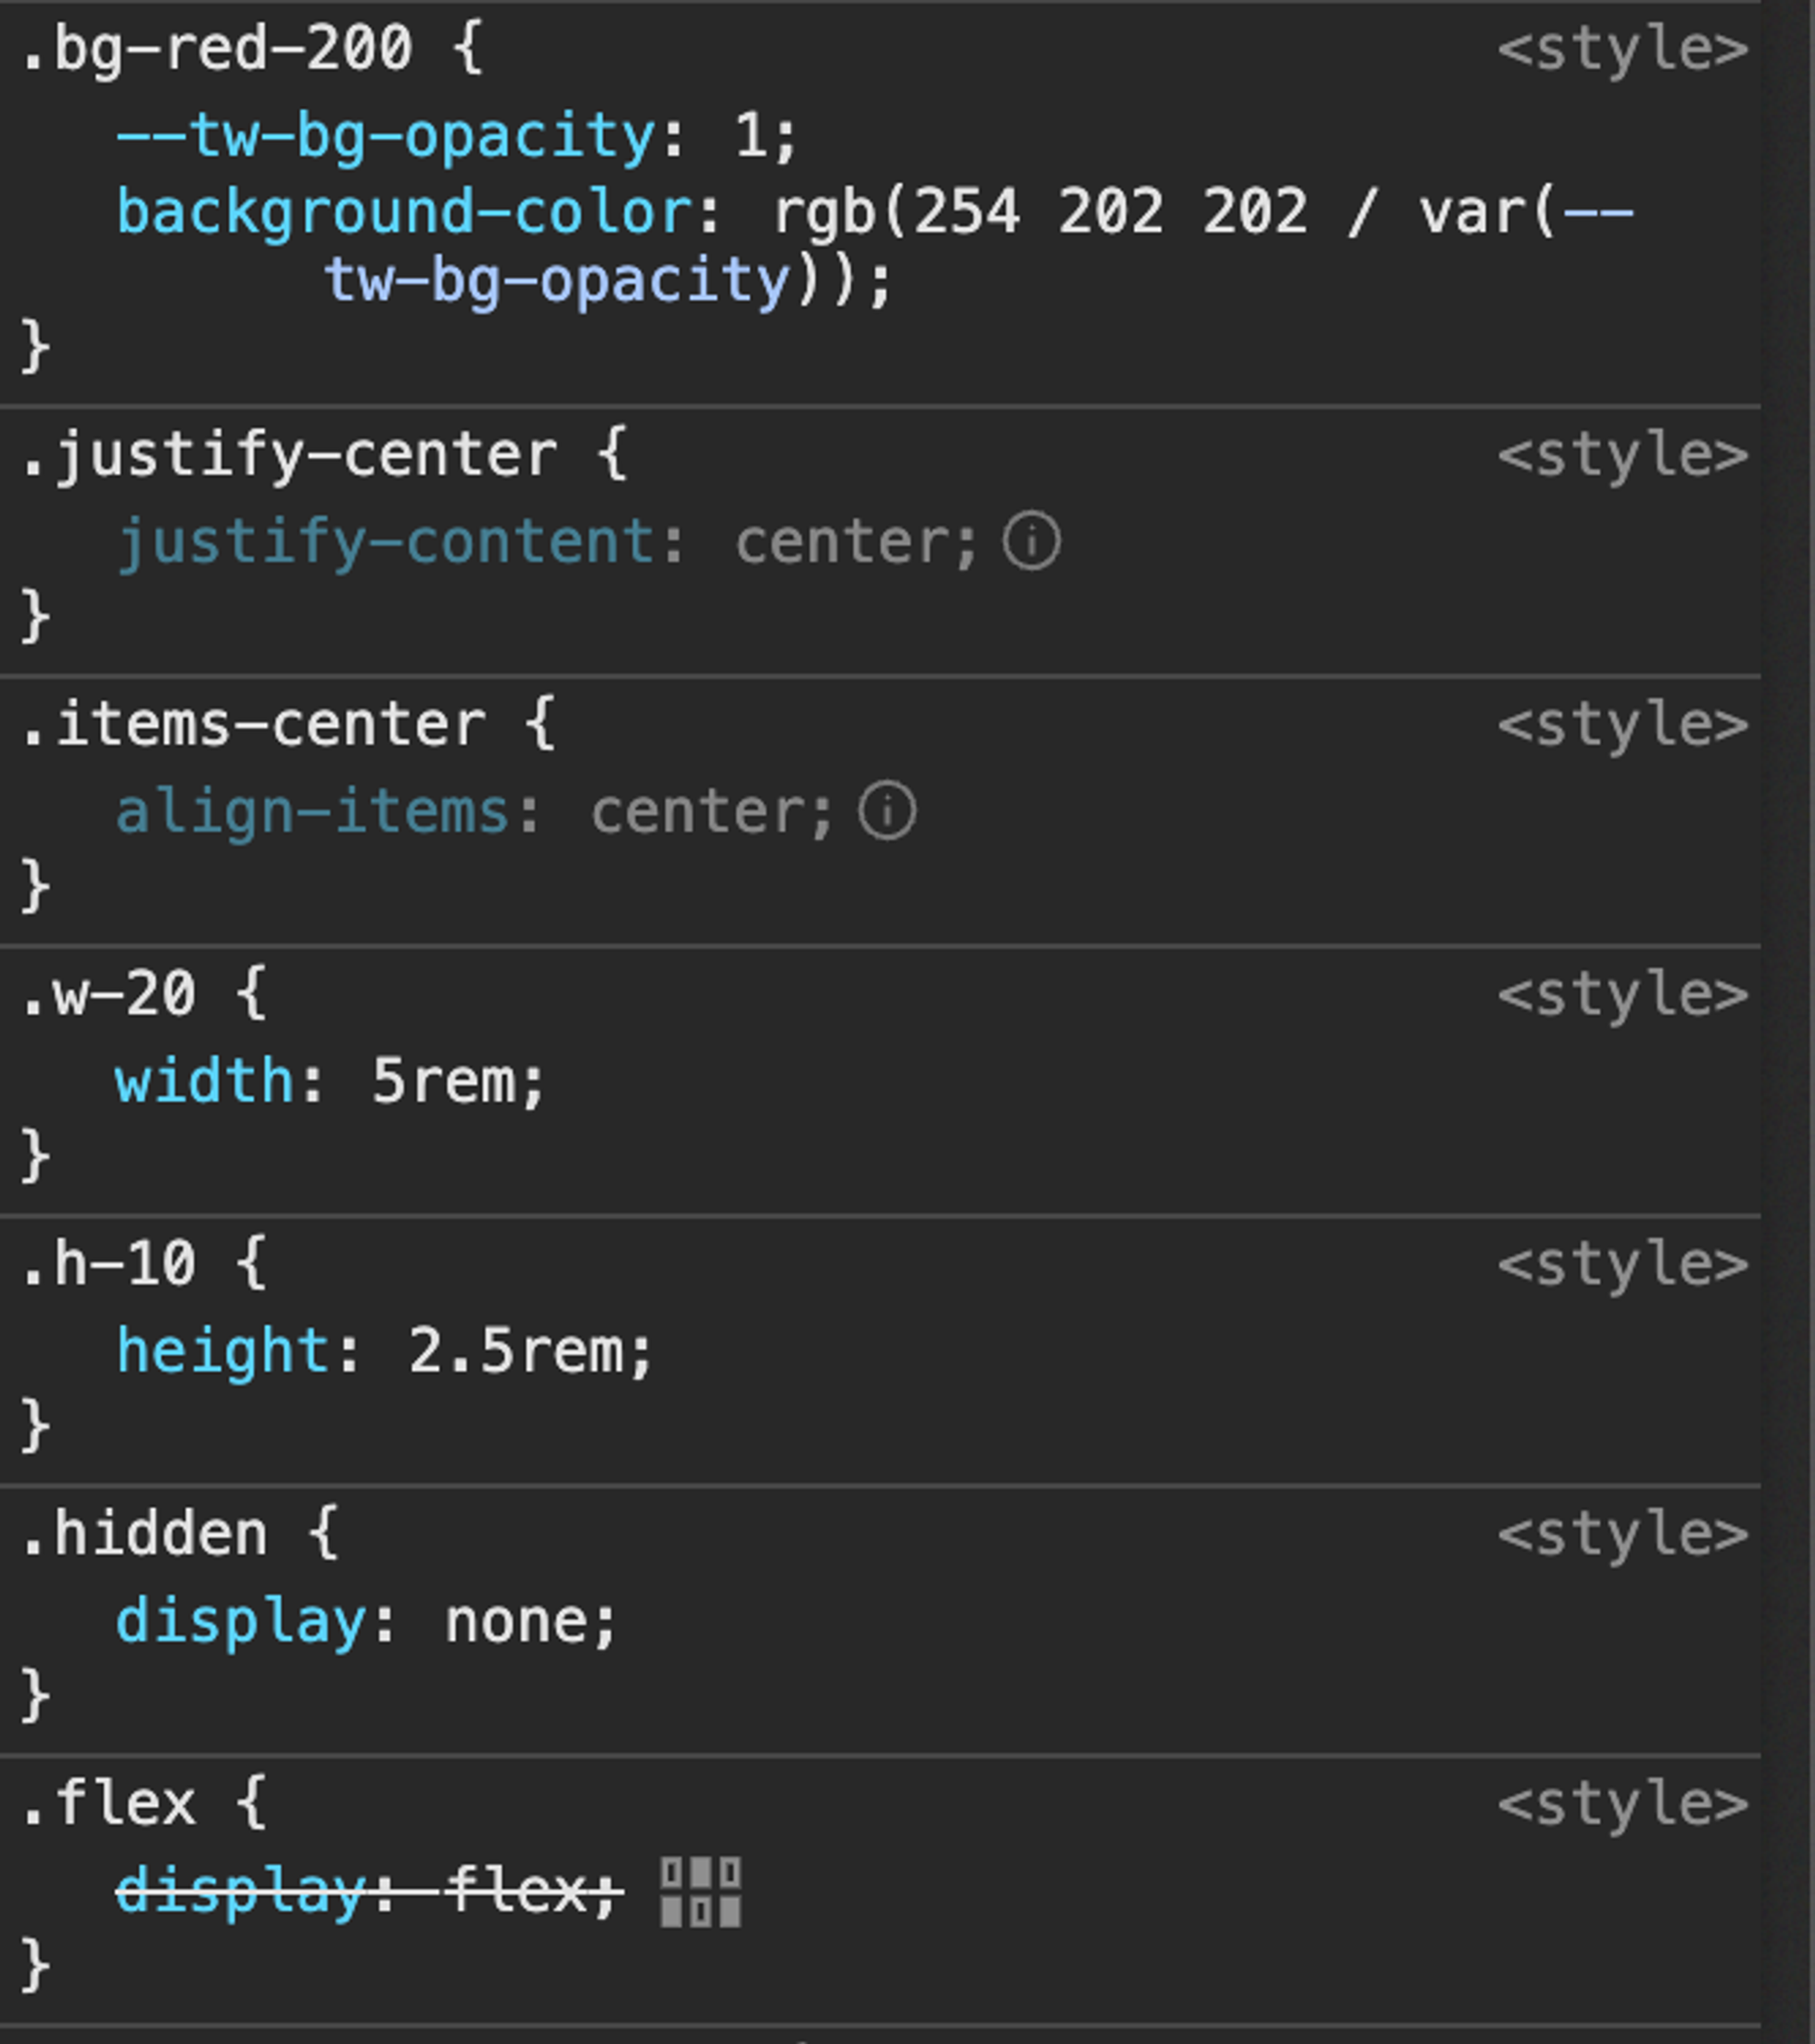Select the .bg-red-200 selector text
The height and width of the screenshot is (2044, 1815).
pyautogui.click(x=215, y=49)
